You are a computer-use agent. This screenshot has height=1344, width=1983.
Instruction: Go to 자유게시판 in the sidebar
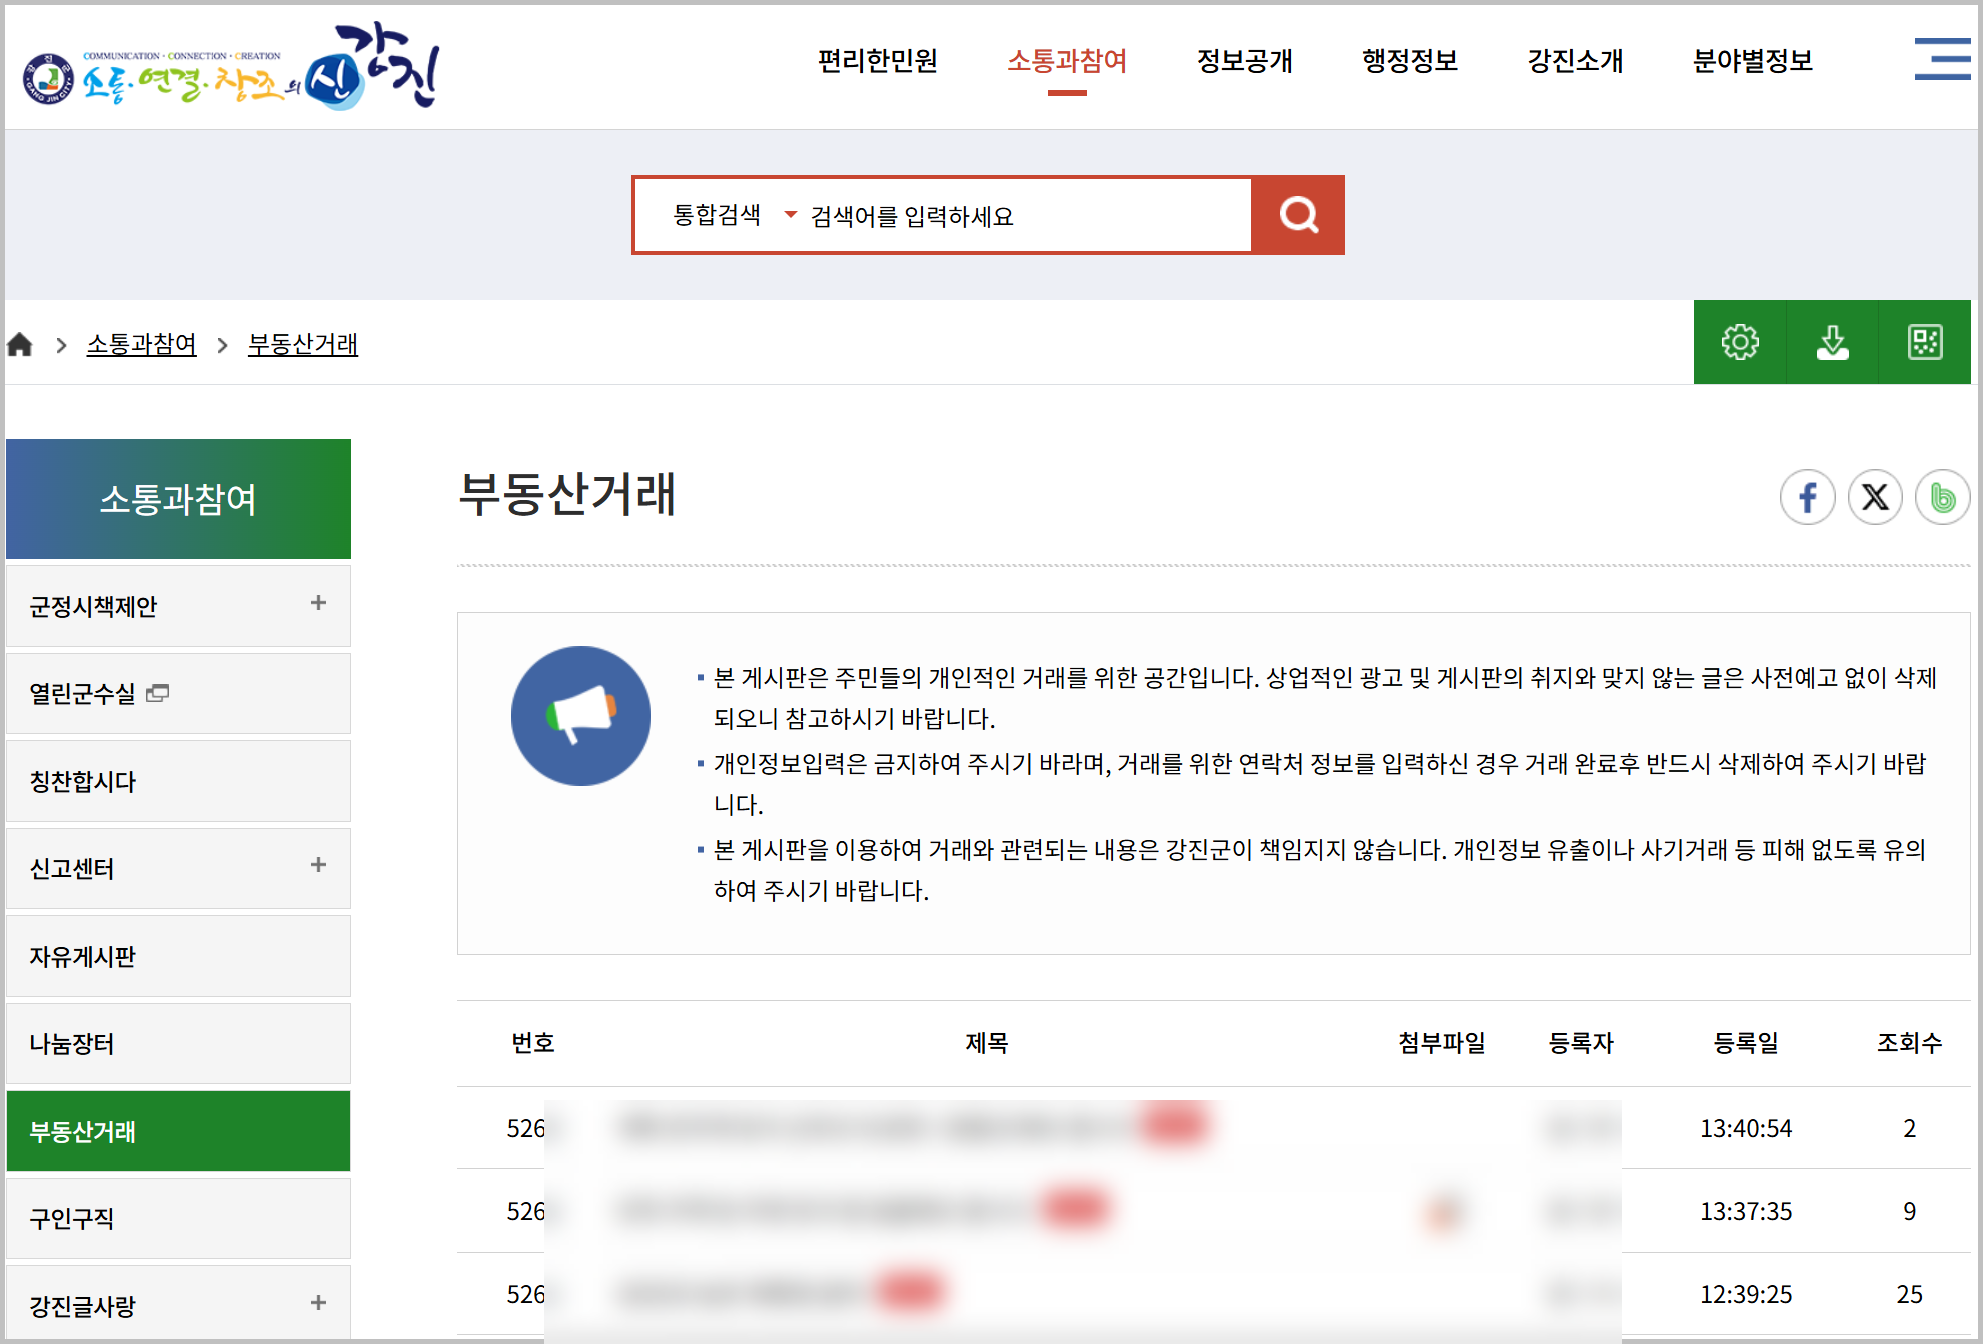pos(82,957)
